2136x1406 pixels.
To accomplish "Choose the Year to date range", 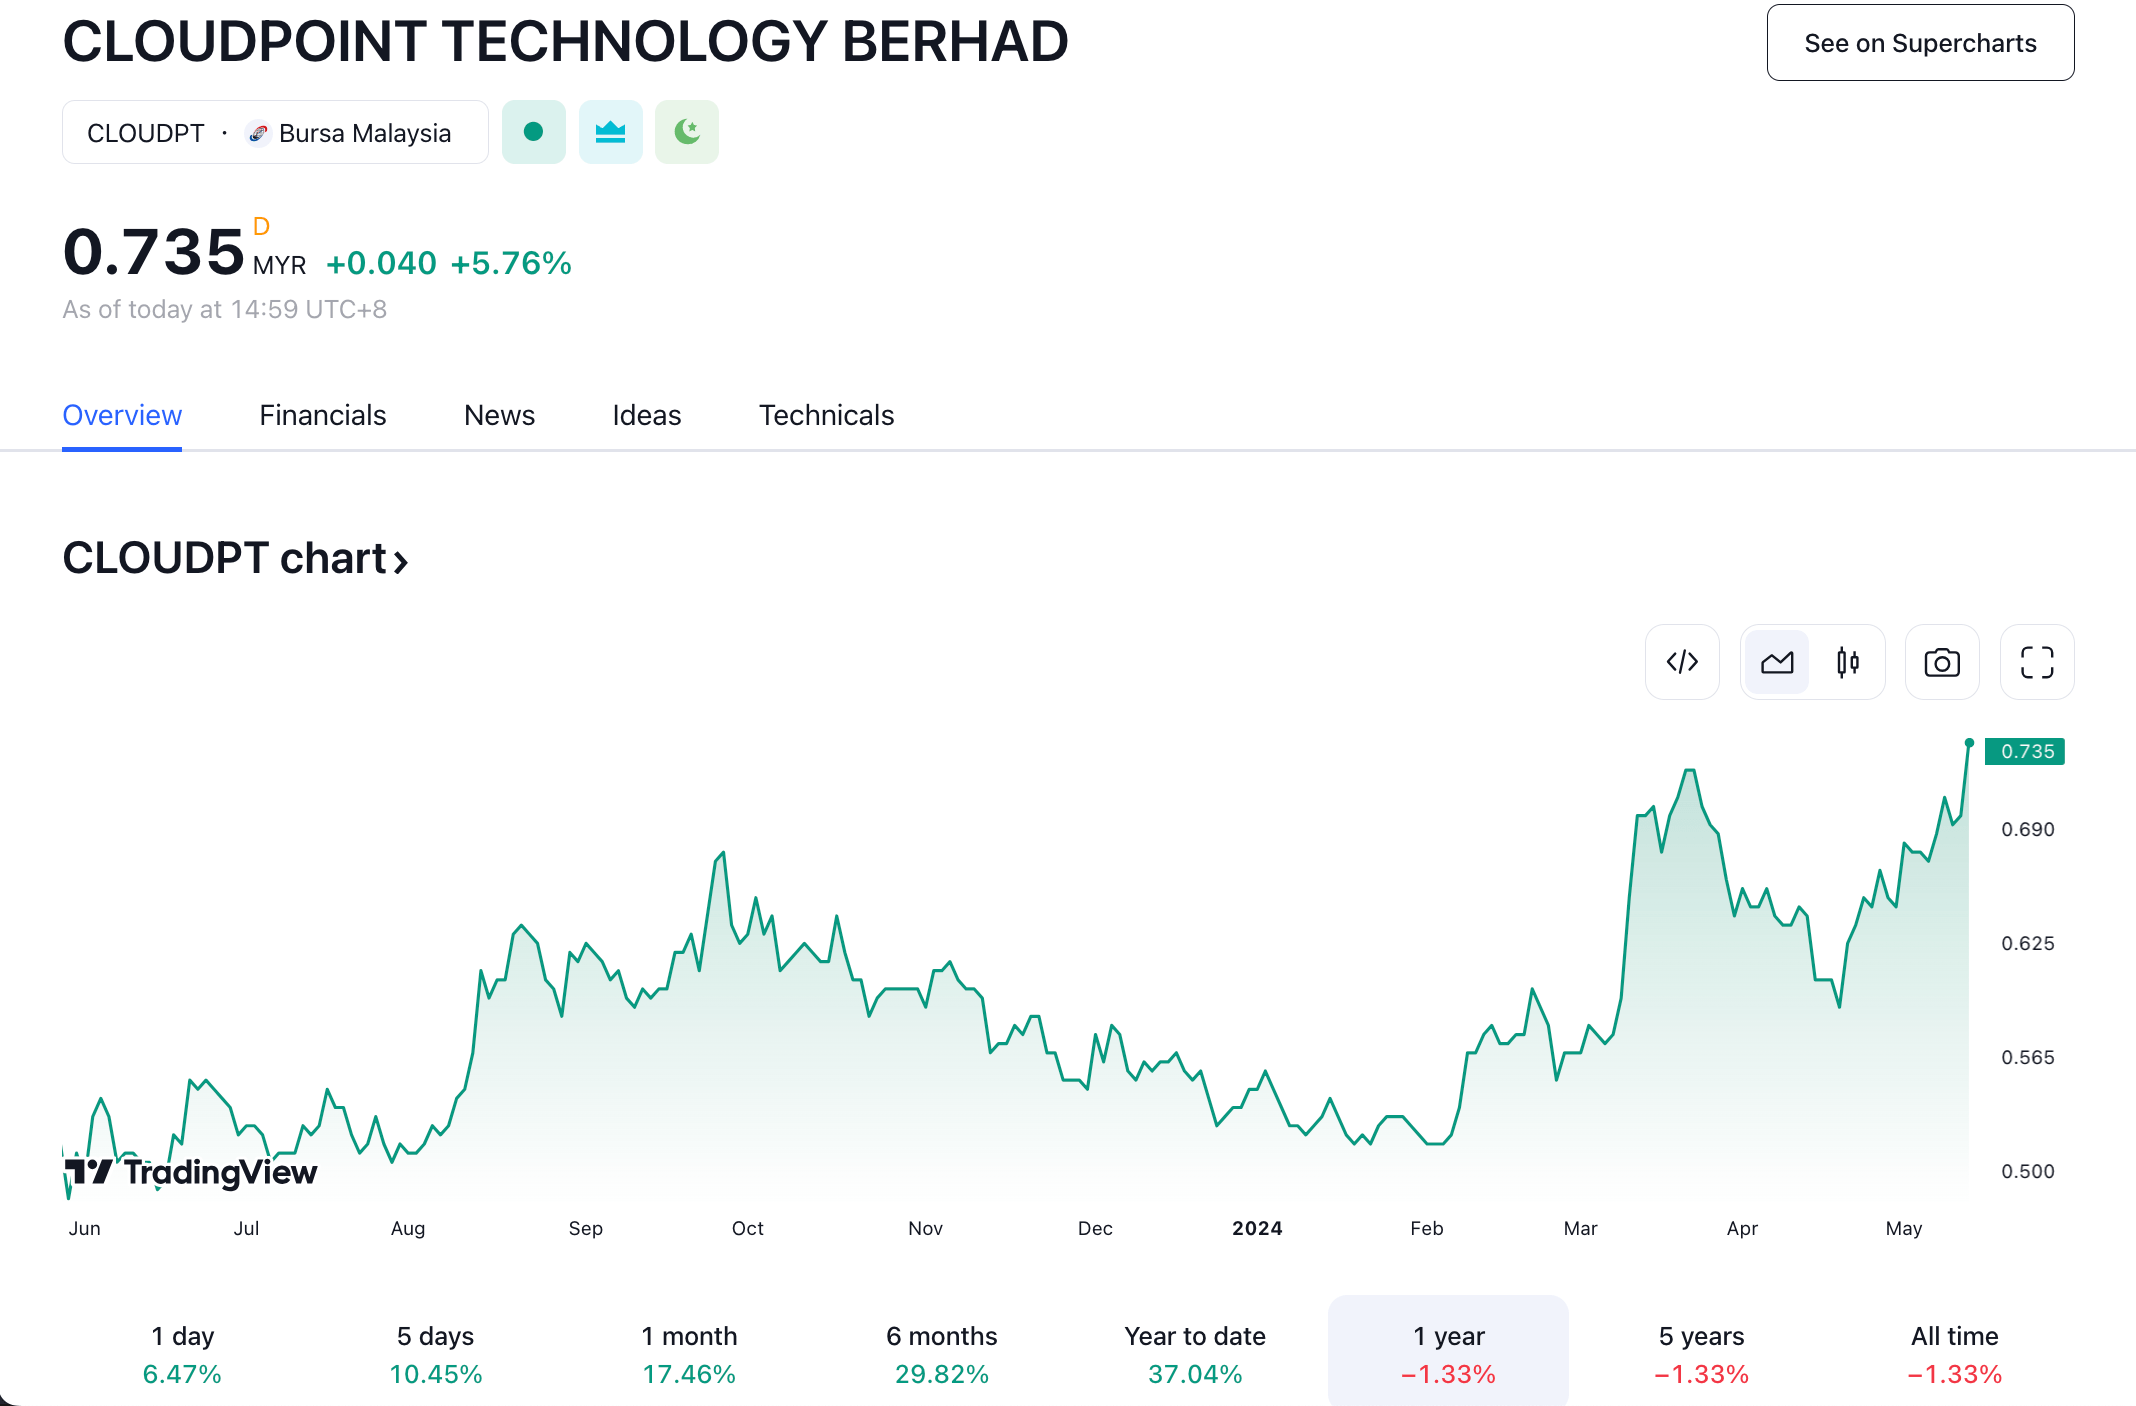I will tap(1195, 1354).
